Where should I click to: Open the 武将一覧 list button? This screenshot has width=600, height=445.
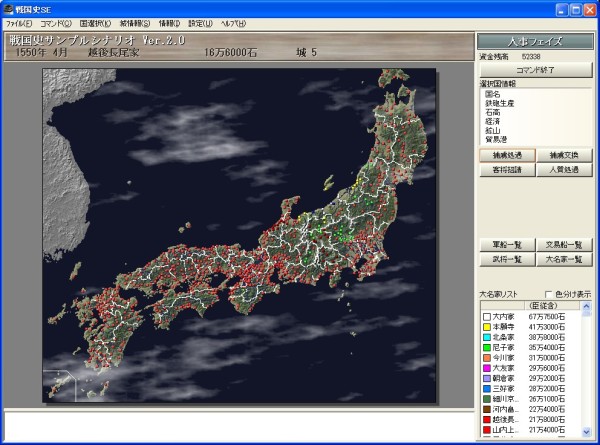pyautogui.click(x=507, y=259)
